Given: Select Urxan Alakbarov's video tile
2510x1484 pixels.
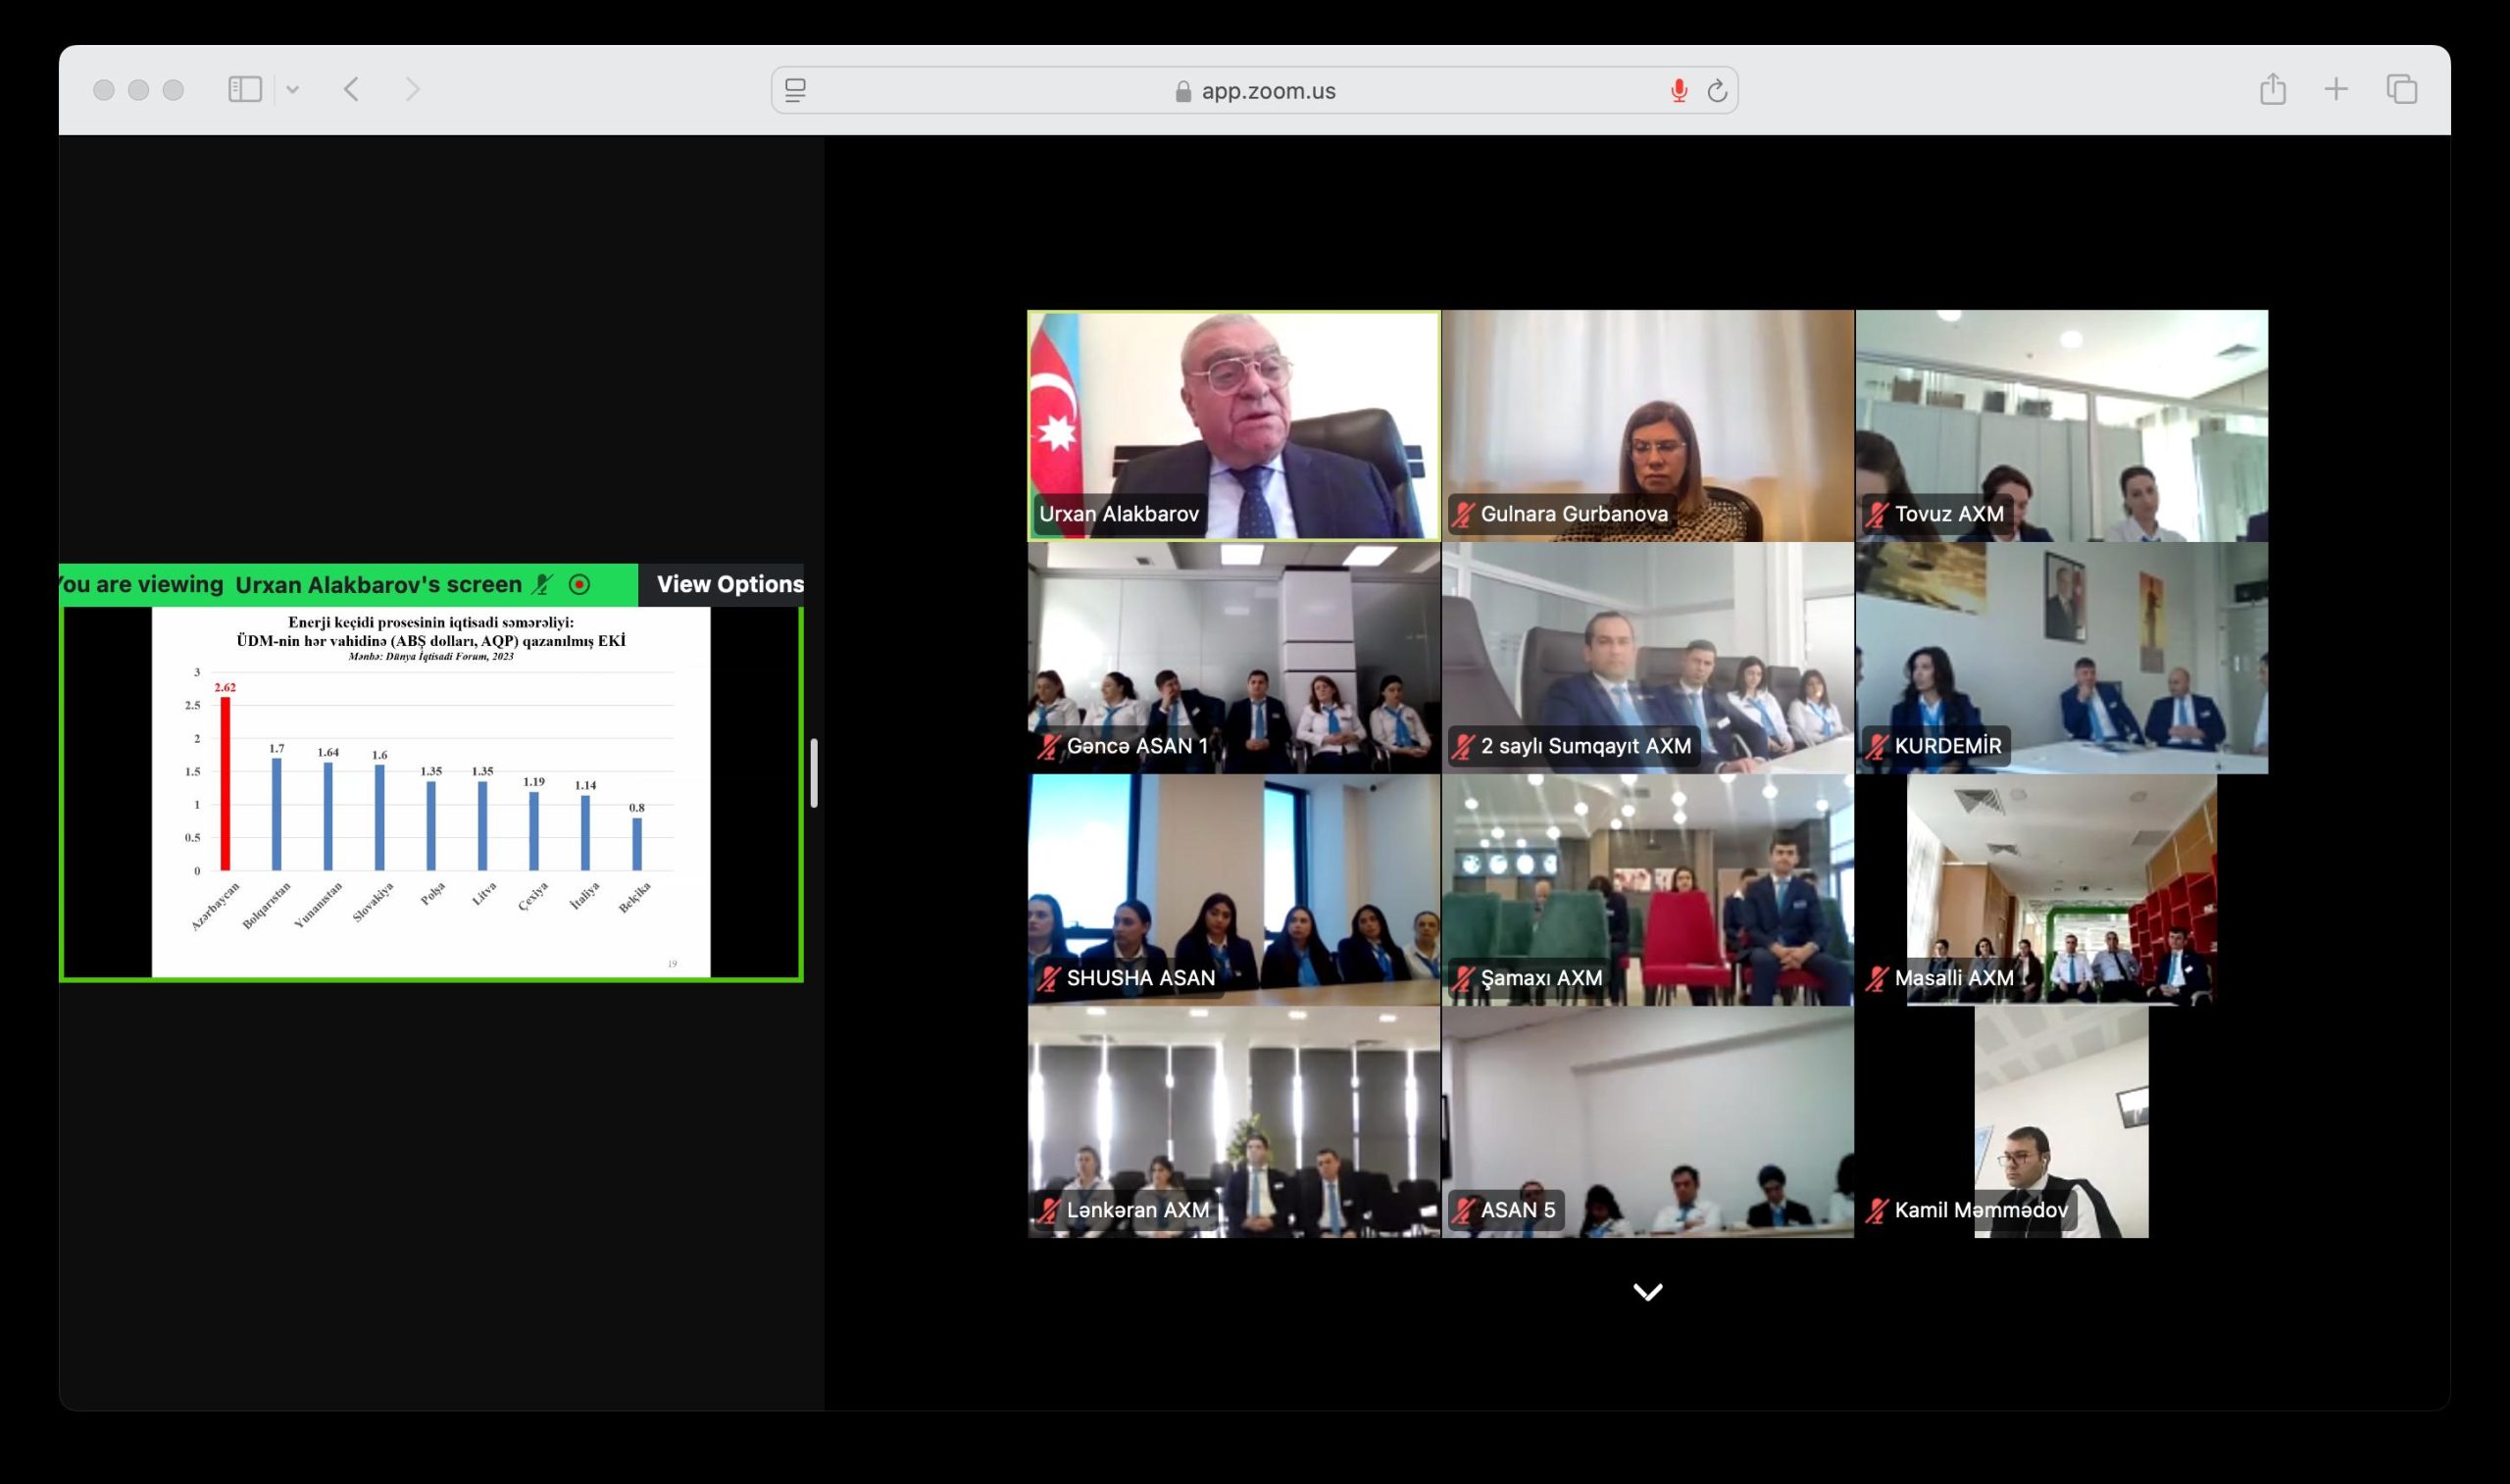Looking at the screenshot, I should tap(1234, 425).
